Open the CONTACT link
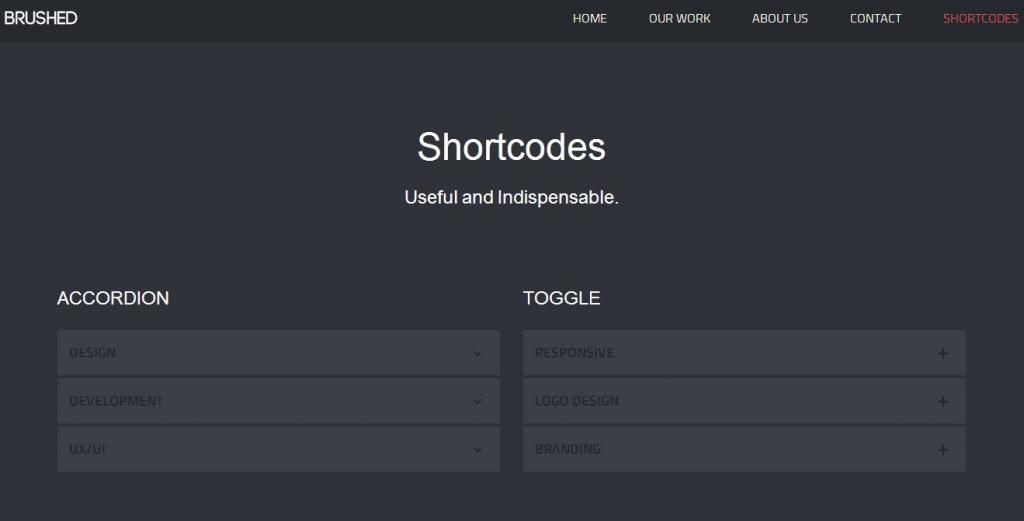This screenshot has width=1024, height=521. click(875, 18)
